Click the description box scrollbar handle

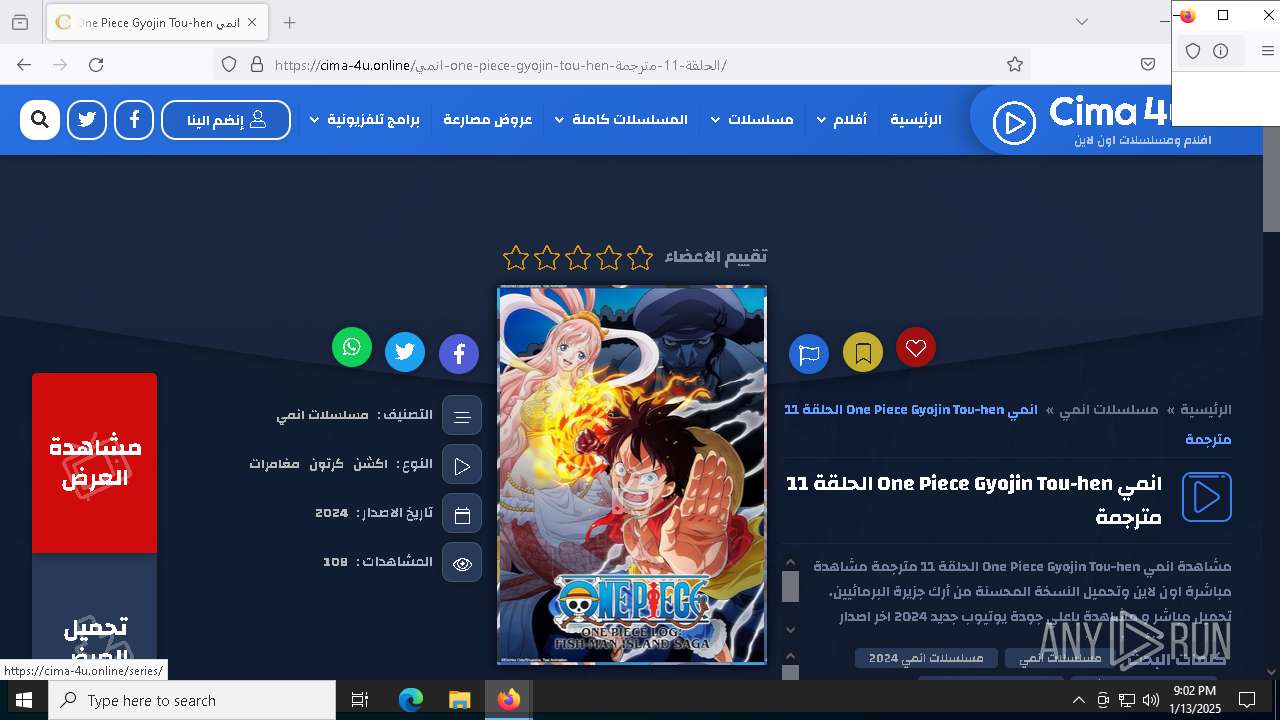790,587
